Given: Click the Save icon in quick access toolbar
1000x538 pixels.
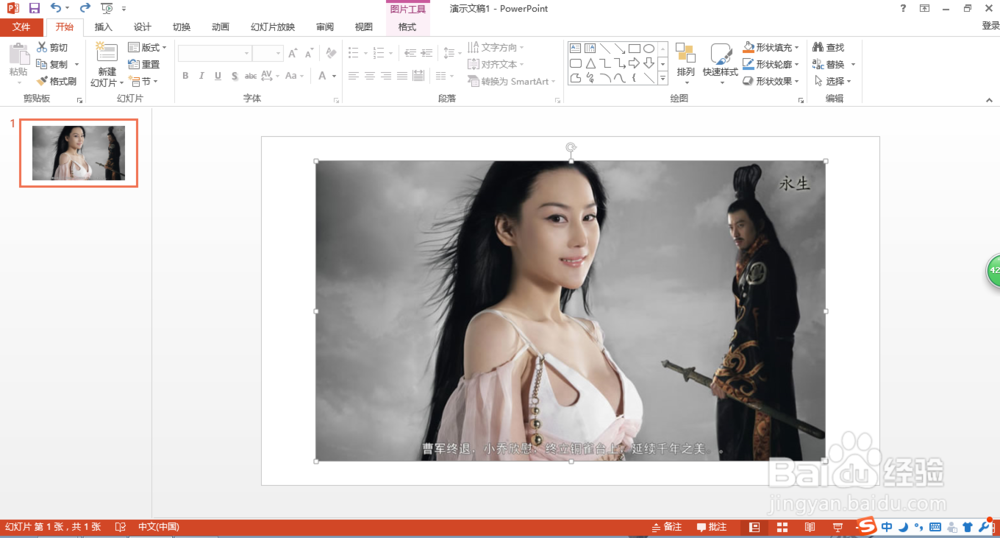Looking at the screenshot, I should point(34,8).
